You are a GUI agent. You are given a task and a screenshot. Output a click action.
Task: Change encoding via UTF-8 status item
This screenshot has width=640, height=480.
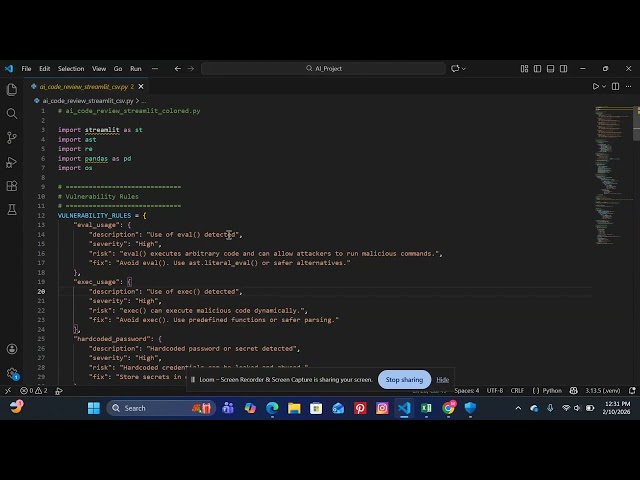(495, 391)
